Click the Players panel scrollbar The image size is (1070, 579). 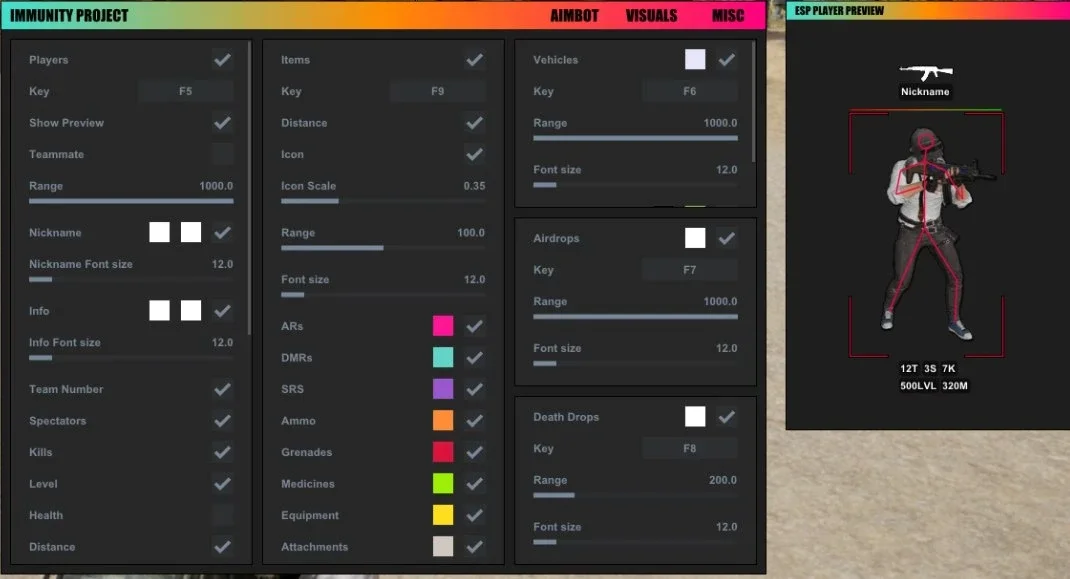tap(249, 188)
